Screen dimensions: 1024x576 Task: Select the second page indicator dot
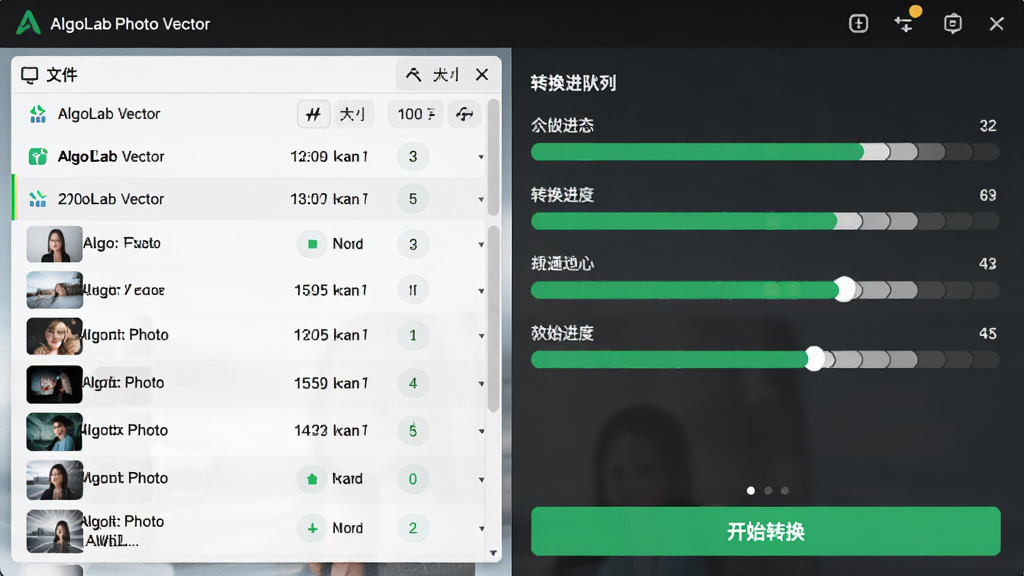click(x=768, y=490)
